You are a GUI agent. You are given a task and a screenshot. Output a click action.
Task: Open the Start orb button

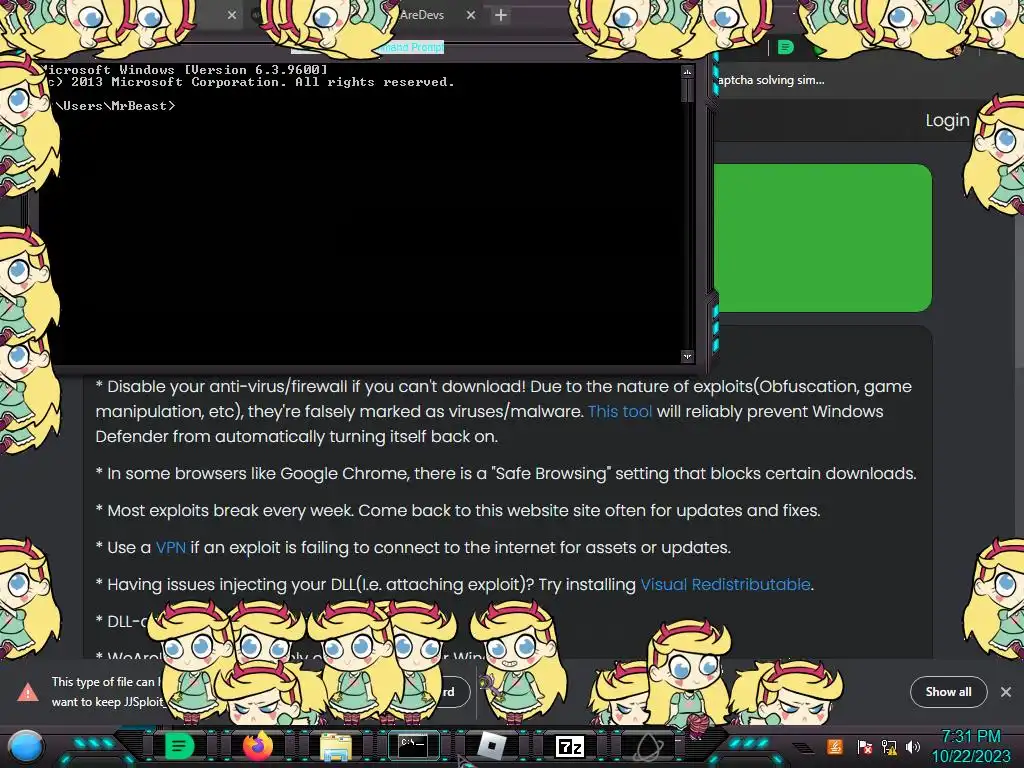(x=25, y=746)
